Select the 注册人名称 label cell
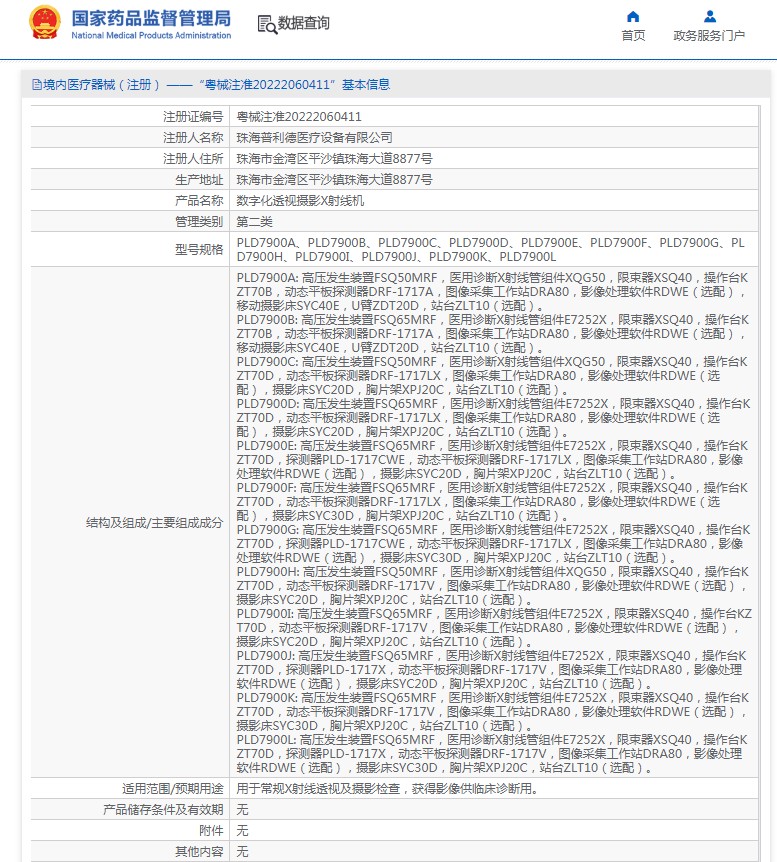777x862 pixels. click(130, 137)
